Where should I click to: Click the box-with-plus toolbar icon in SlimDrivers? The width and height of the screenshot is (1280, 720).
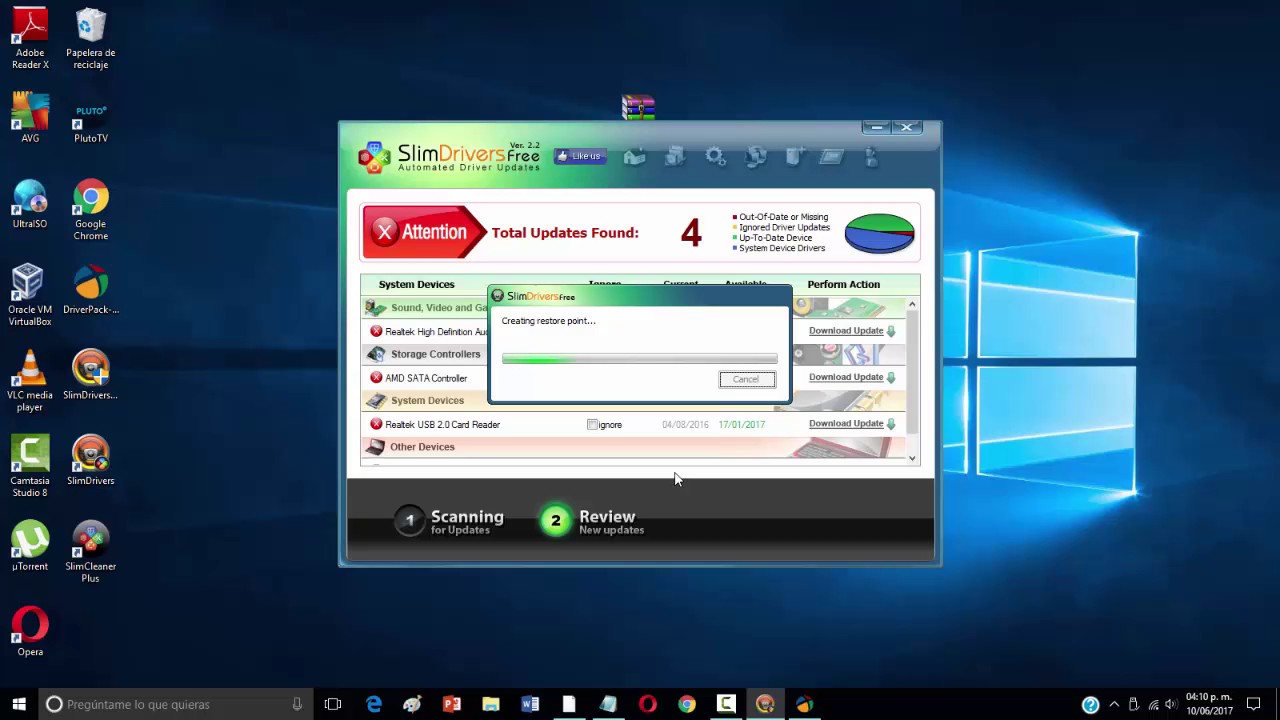pyautogui.click(x=795, y=156)
